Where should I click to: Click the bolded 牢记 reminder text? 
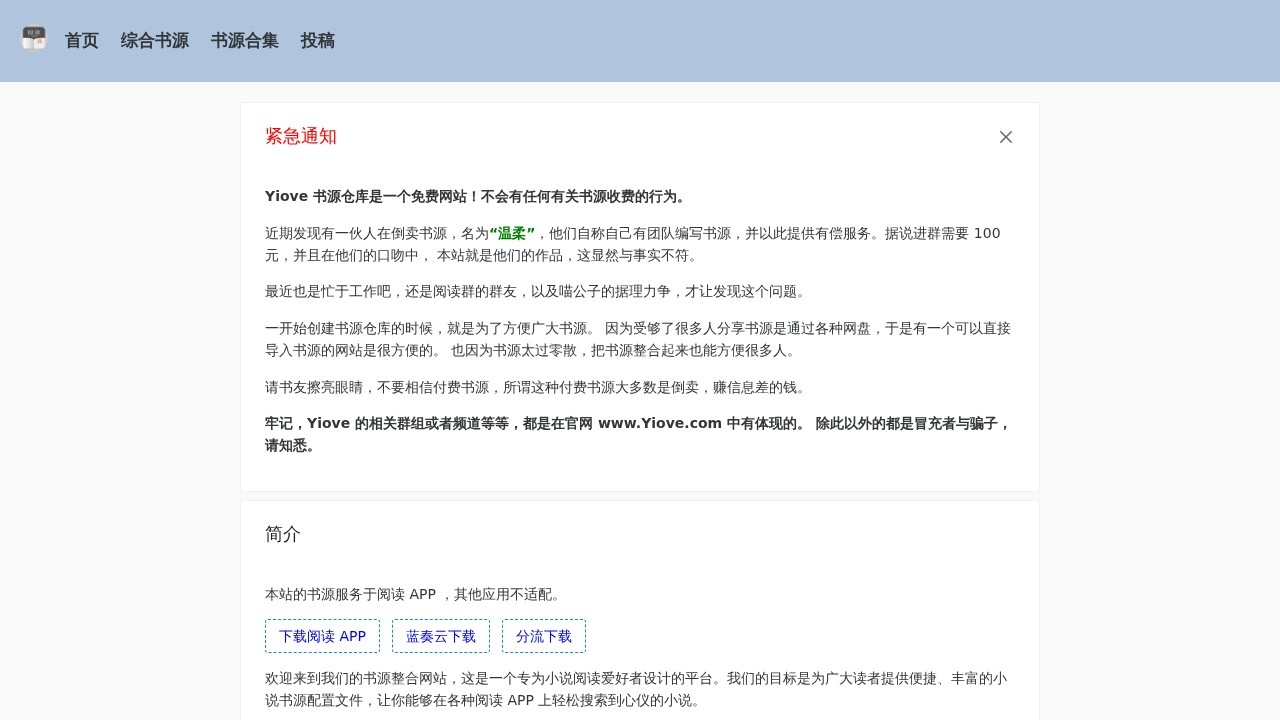[x=636, y=434]
